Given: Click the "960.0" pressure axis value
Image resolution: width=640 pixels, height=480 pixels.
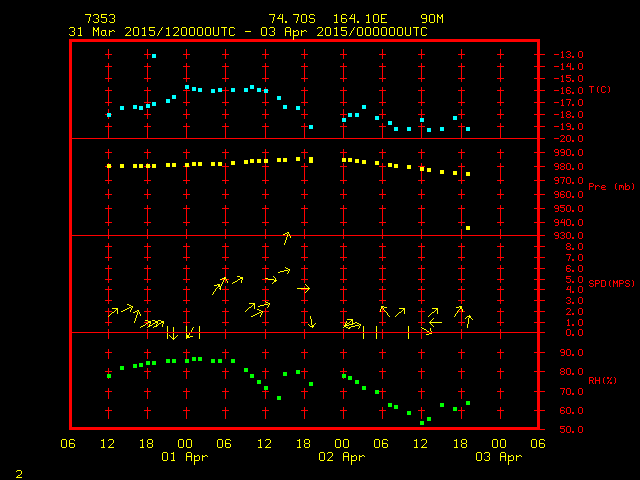Looking at the screenshot, I should (x=568, y=194).
